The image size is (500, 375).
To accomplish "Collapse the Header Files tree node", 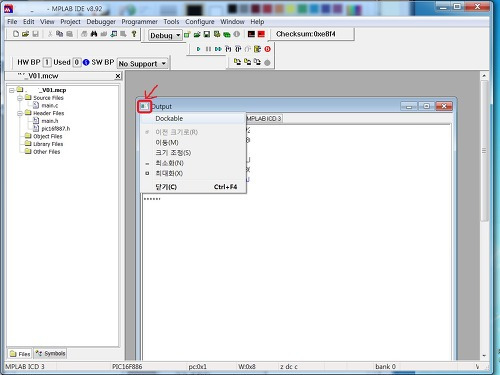I will [x=20, y=113].
